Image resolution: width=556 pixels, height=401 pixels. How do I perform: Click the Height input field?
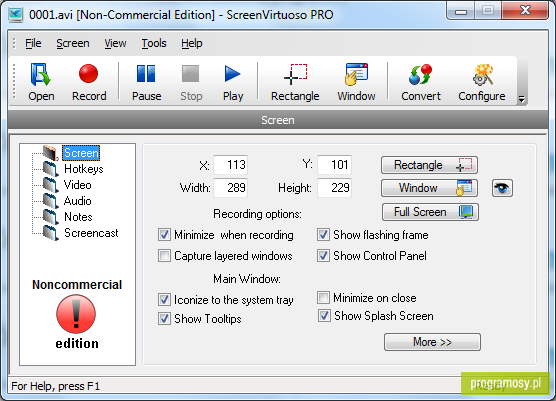click(334, 188)
